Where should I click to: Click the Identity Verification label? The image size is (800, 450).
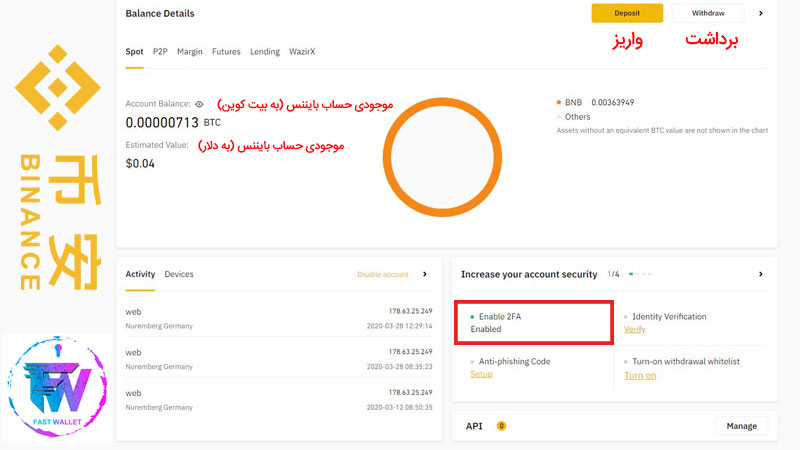[x=669, y=316]
